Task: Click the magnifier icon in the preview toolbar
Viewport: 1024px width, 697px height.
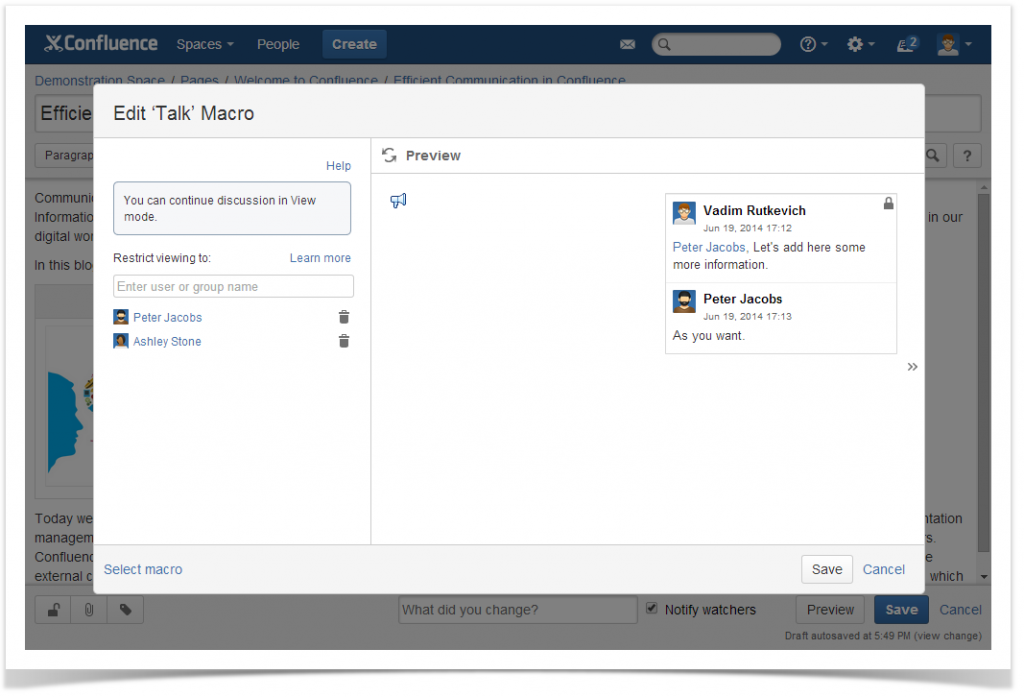Action: coord(932,156)
